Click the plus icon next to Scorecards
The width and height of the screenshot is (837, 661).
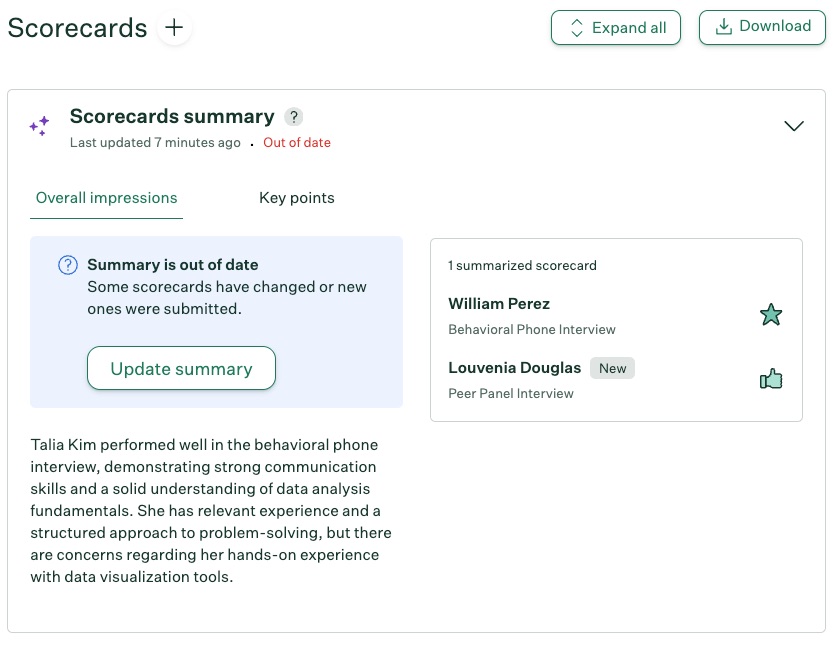click(x=174, y=28)
